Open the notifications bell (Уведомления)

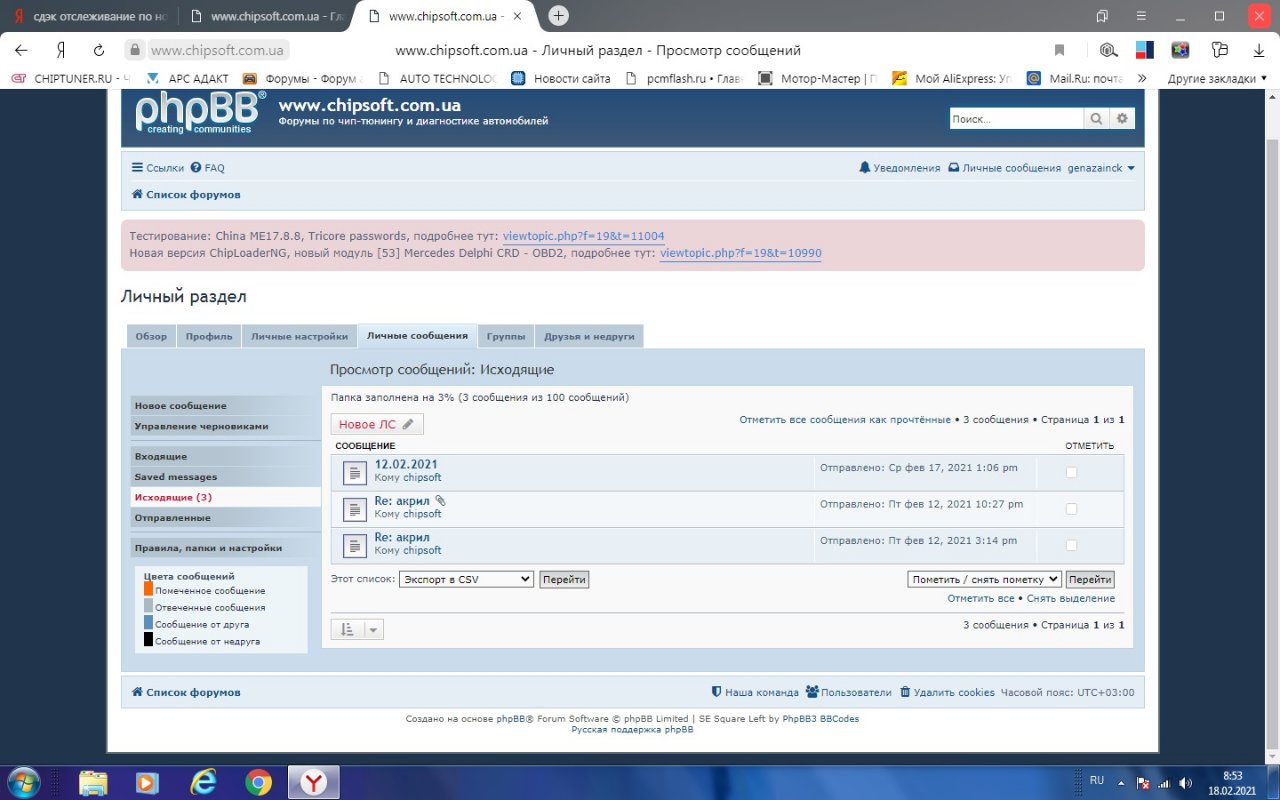[x=865, y=168]
